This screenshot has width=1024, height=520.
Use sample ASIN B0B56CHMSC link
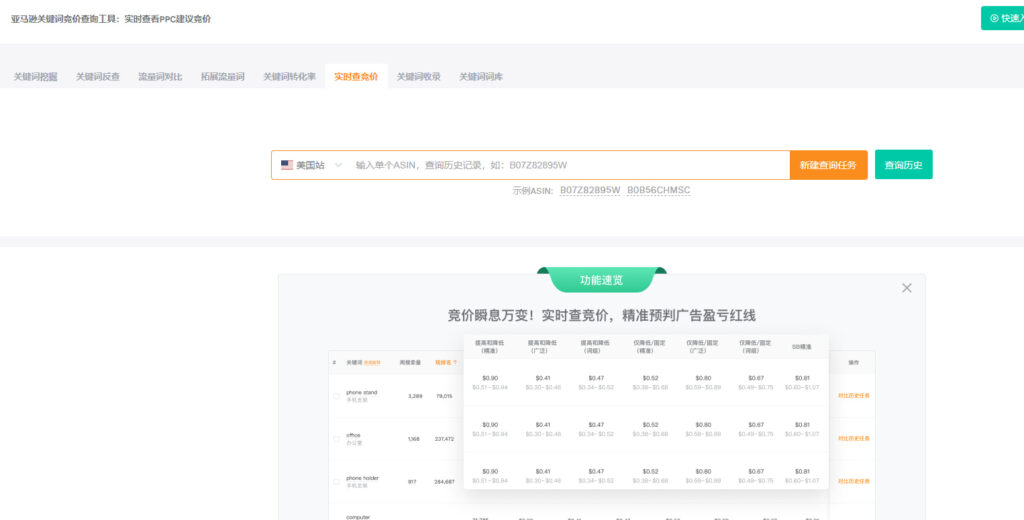658,190
